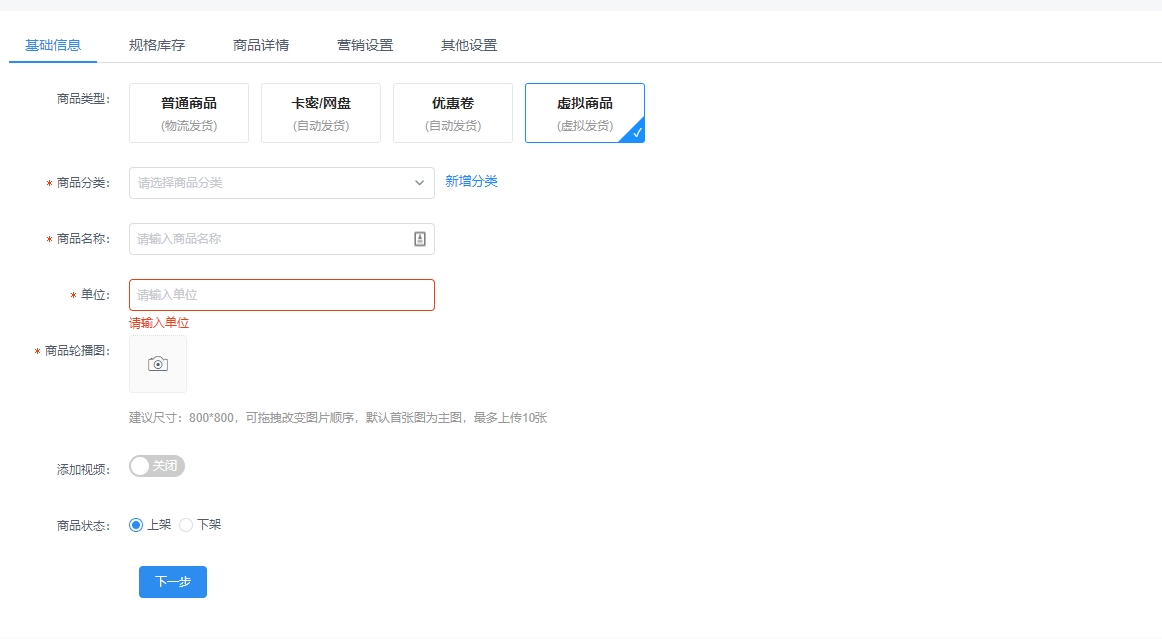
Task: Click the chevron arrow in category selector
Action: (x=419, y=183)
